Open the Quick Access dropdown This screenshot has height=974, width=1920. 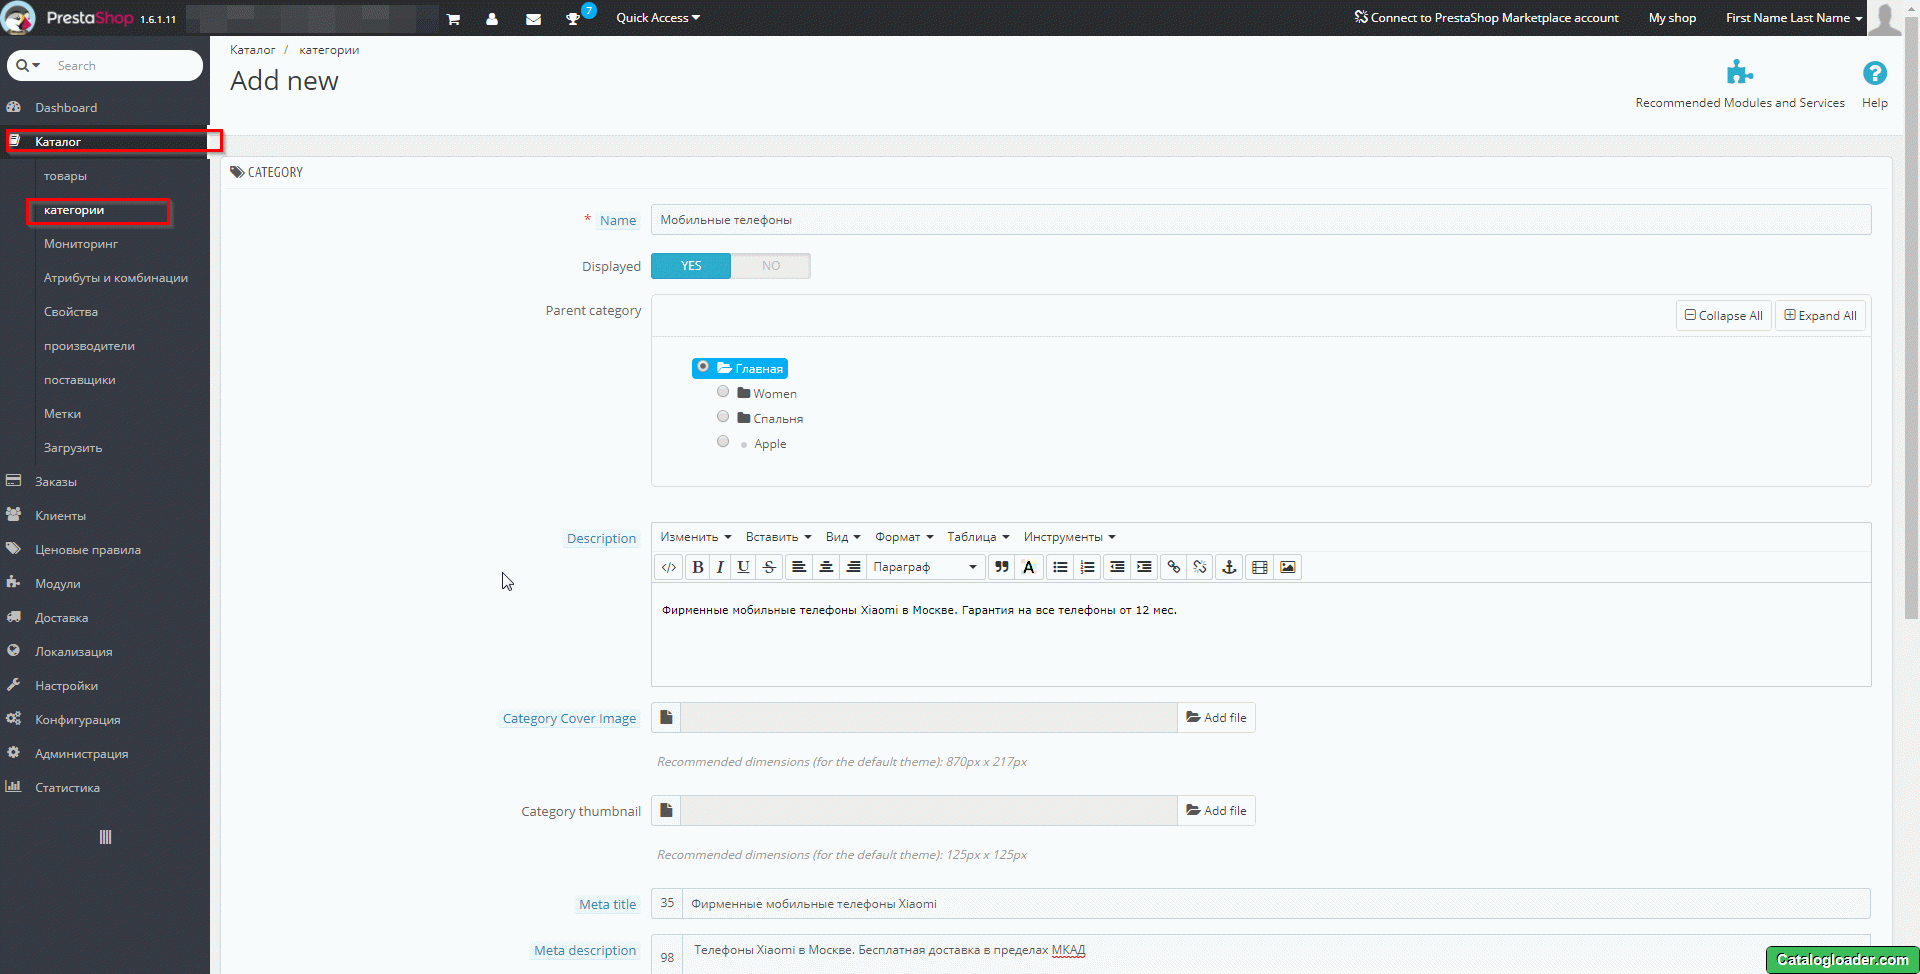tap(658, 18)
